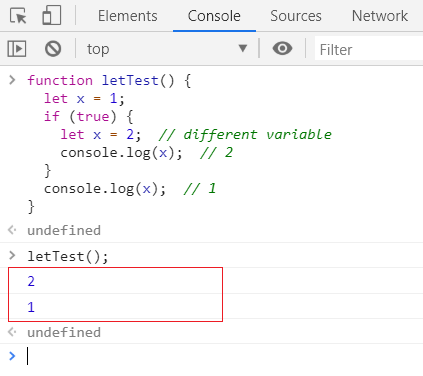This screenshot has width=423, height=376.
Task: Create a live expression with eye icon
Action: pos(282,48)
